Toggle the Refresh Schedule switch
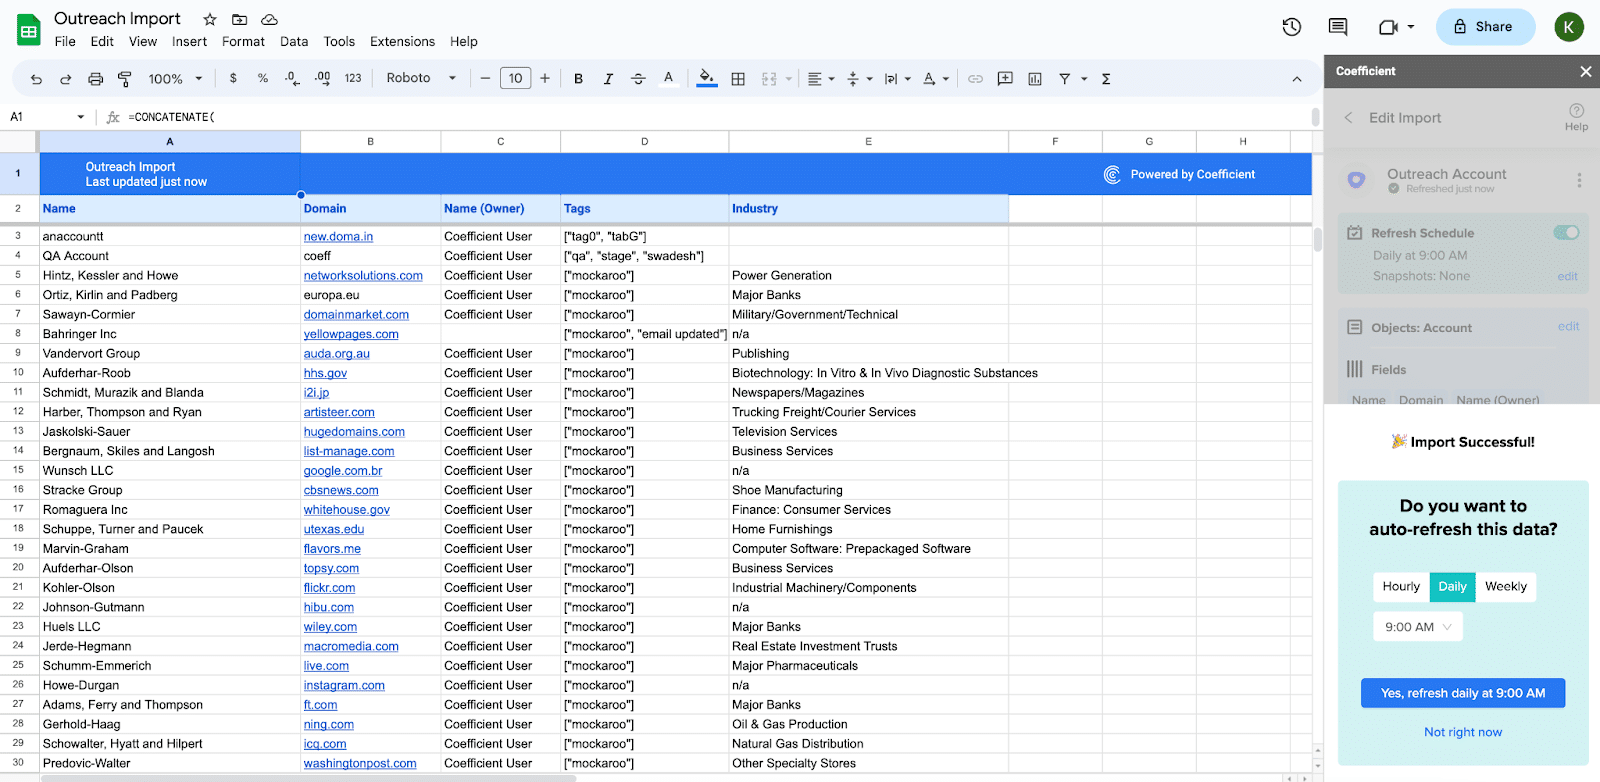Viewport: 1600px width, 782px height. tap(1566, 233)
